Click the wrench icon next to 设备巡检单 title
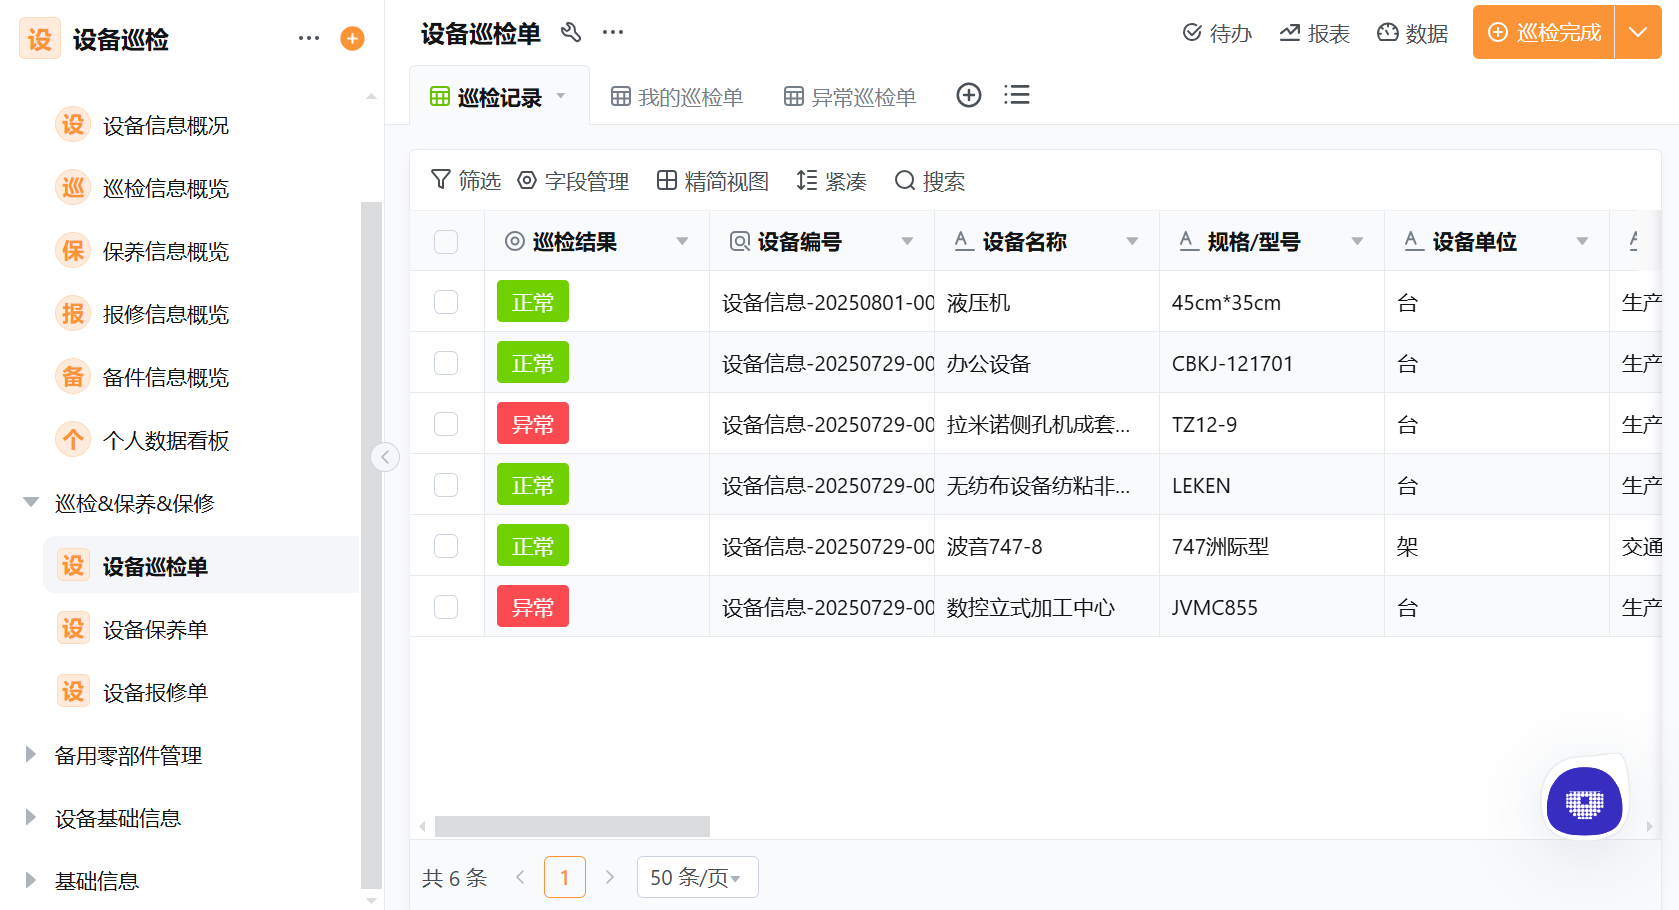 [x=571, y=32]
